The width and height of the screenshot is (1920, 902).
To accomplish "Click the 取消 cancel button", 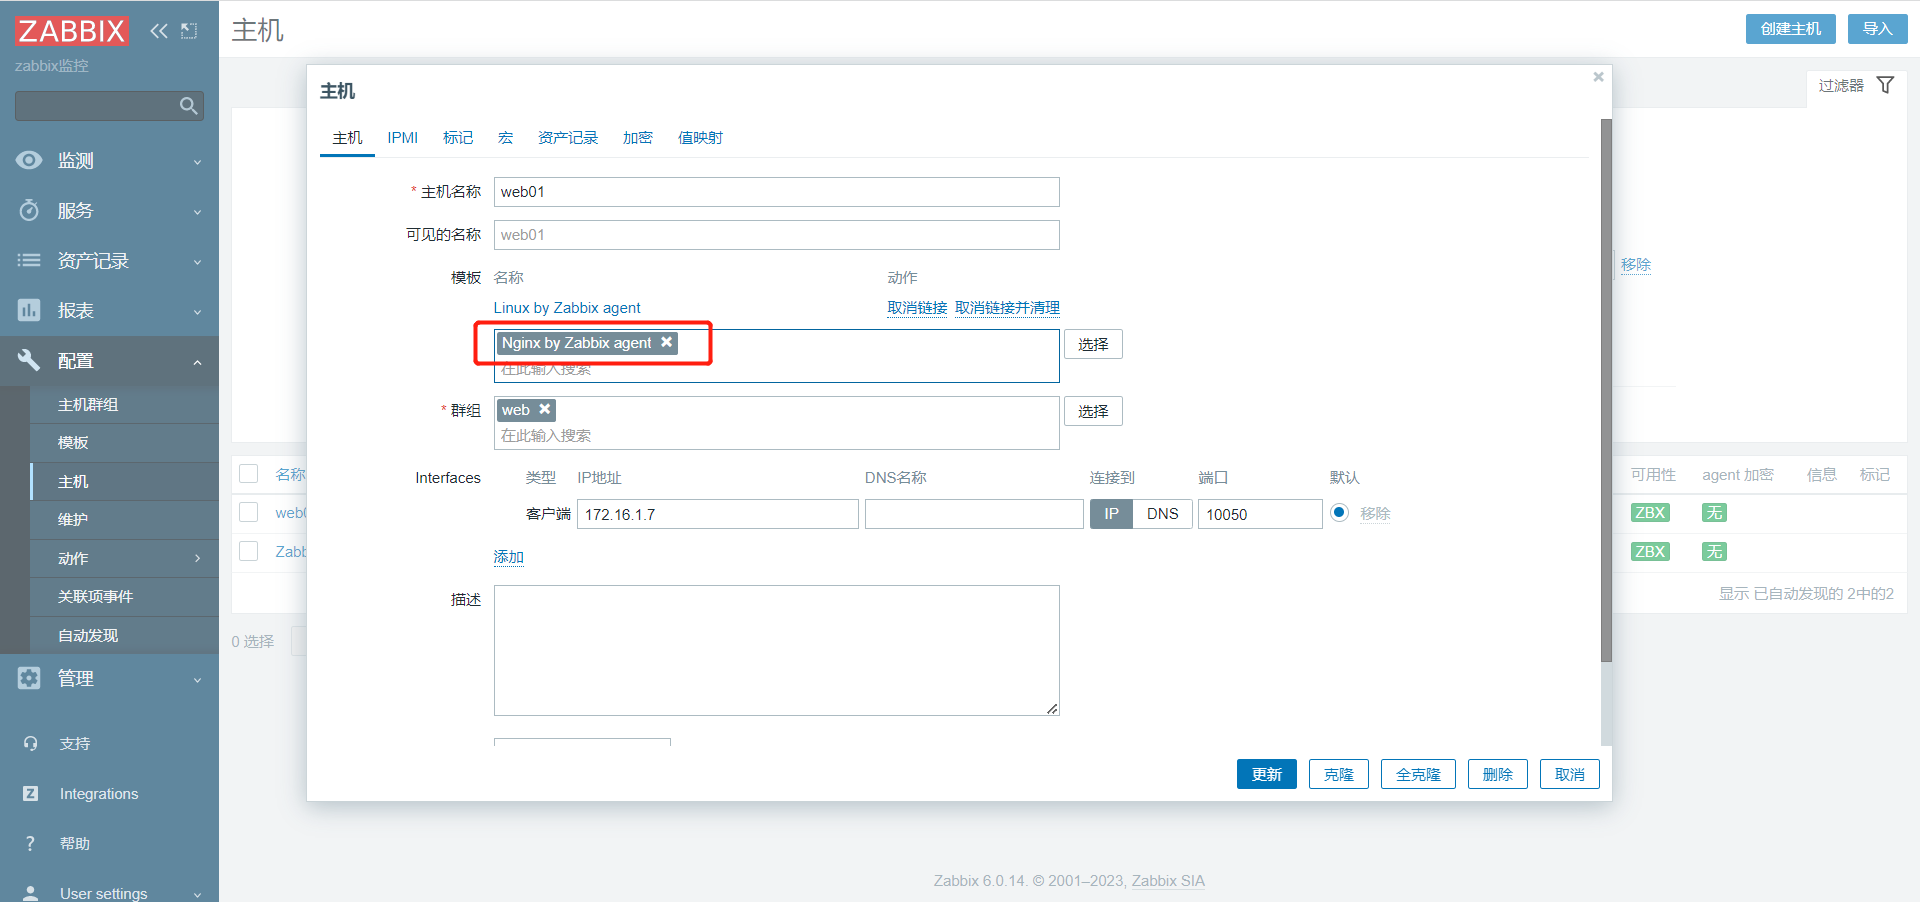I will (1570, 774).
